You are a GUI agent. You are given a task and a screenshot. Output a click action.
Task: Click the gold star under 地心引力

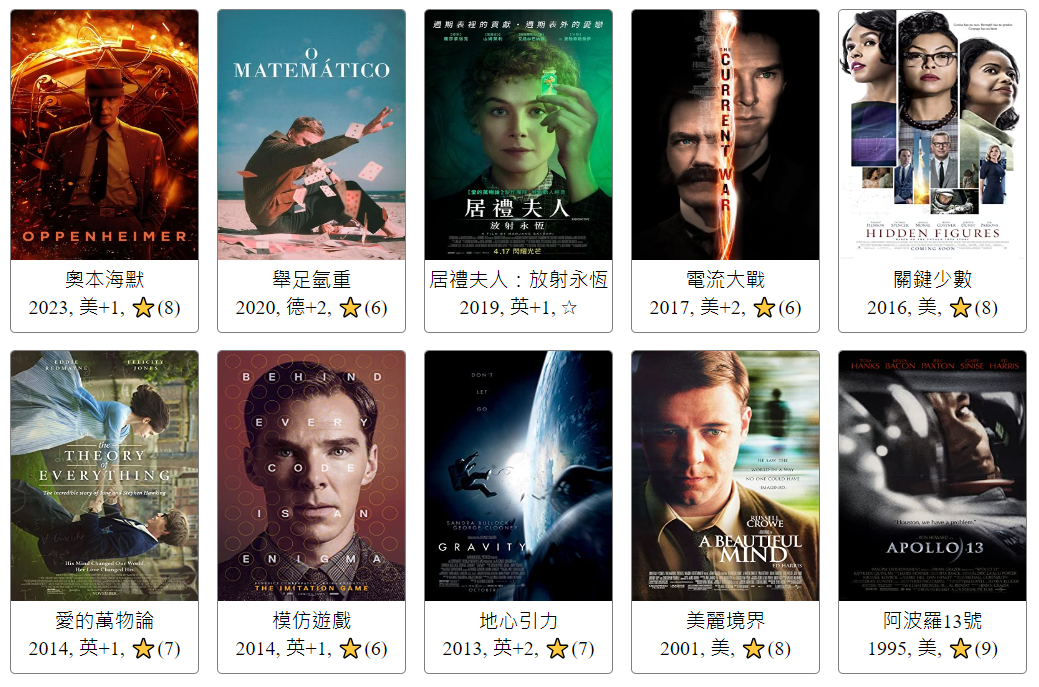tap(557, 649)
